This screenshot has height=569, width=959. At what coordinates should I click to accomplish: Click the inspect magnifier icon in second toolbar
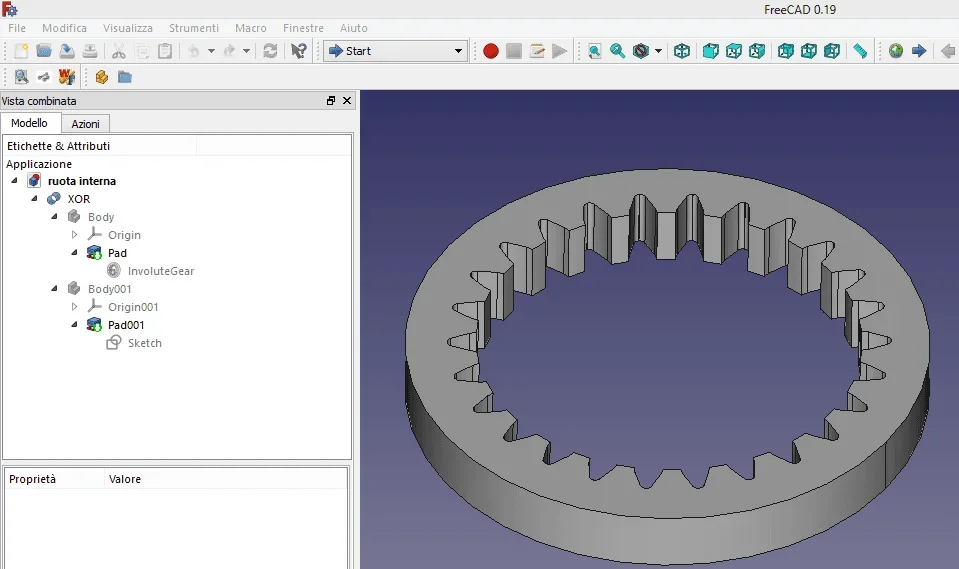coord(21,77)
